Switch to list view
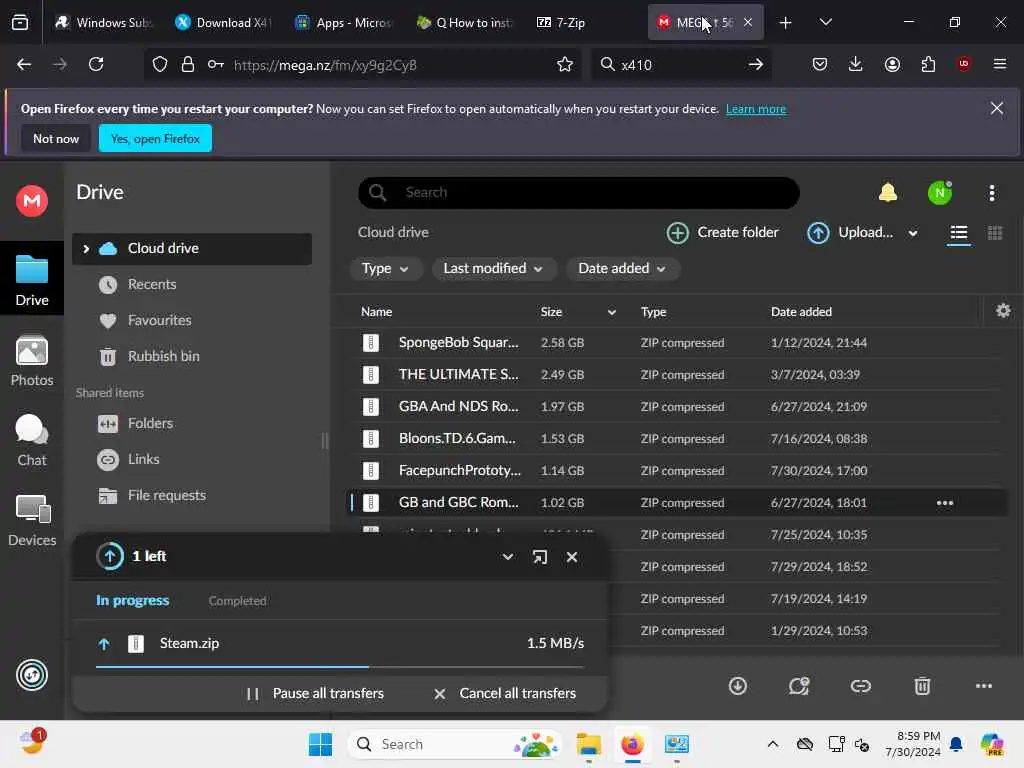The height and width of the screenshot is (768, 1024). point(958,233)
